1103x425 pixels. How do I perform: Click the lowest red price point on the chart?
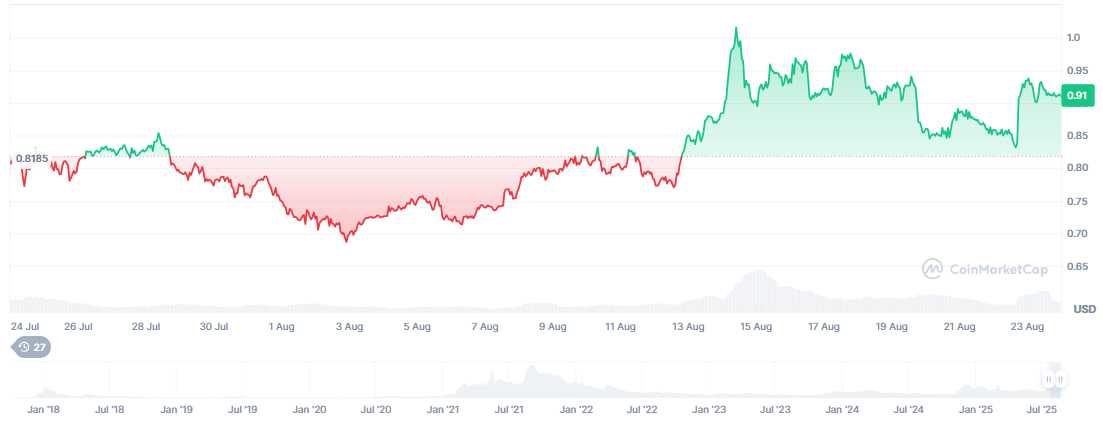(x=346, y=241)
